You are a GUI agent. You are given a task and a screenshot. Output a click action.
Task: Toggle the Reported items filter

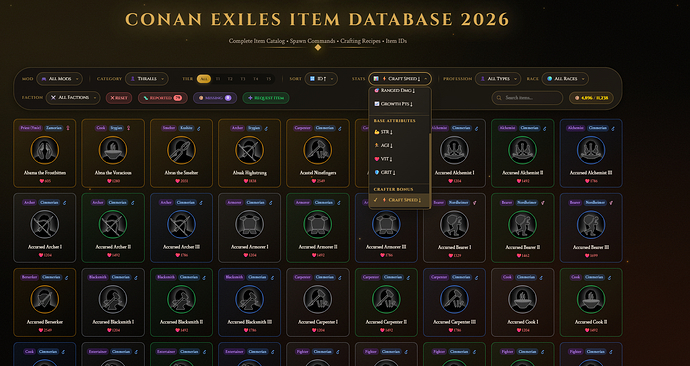point(163,98)
